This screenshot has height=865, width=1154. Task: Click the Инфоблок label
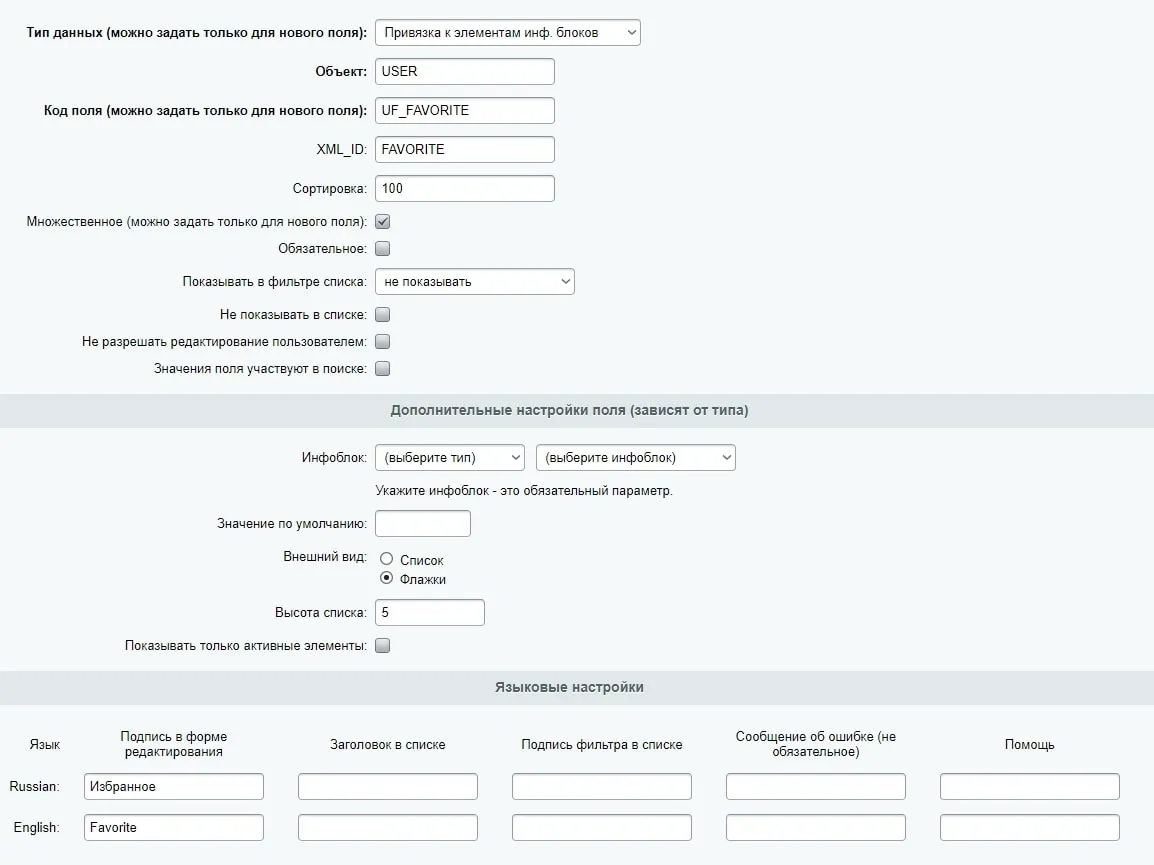[334, 457]
